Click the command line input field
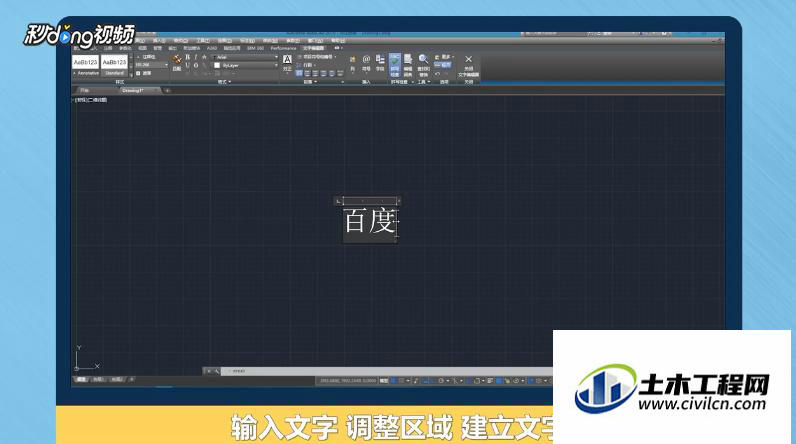Image resolution: width=796 pixels, height=444 pixels. 388,371
